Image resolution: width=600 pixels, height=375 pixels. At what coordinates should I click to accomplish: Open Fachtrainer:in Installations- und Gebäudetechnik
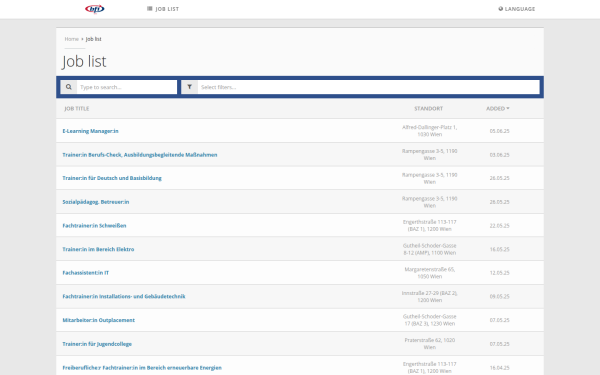[124, 296]
